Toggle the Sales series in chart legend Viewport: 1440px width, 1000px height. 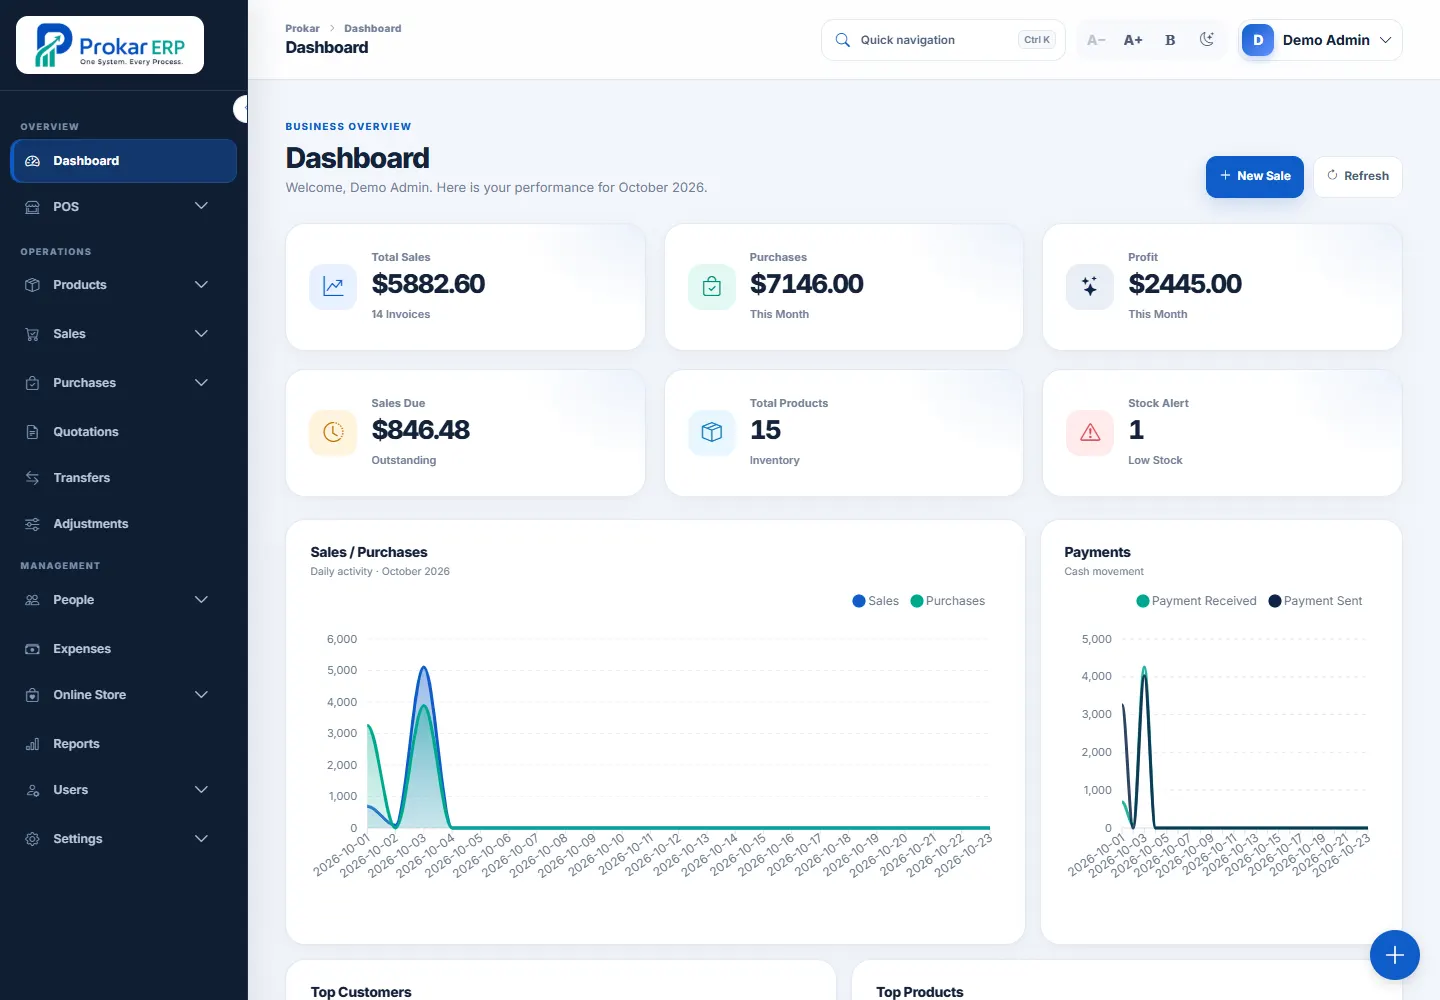click(x=875, y=601)
